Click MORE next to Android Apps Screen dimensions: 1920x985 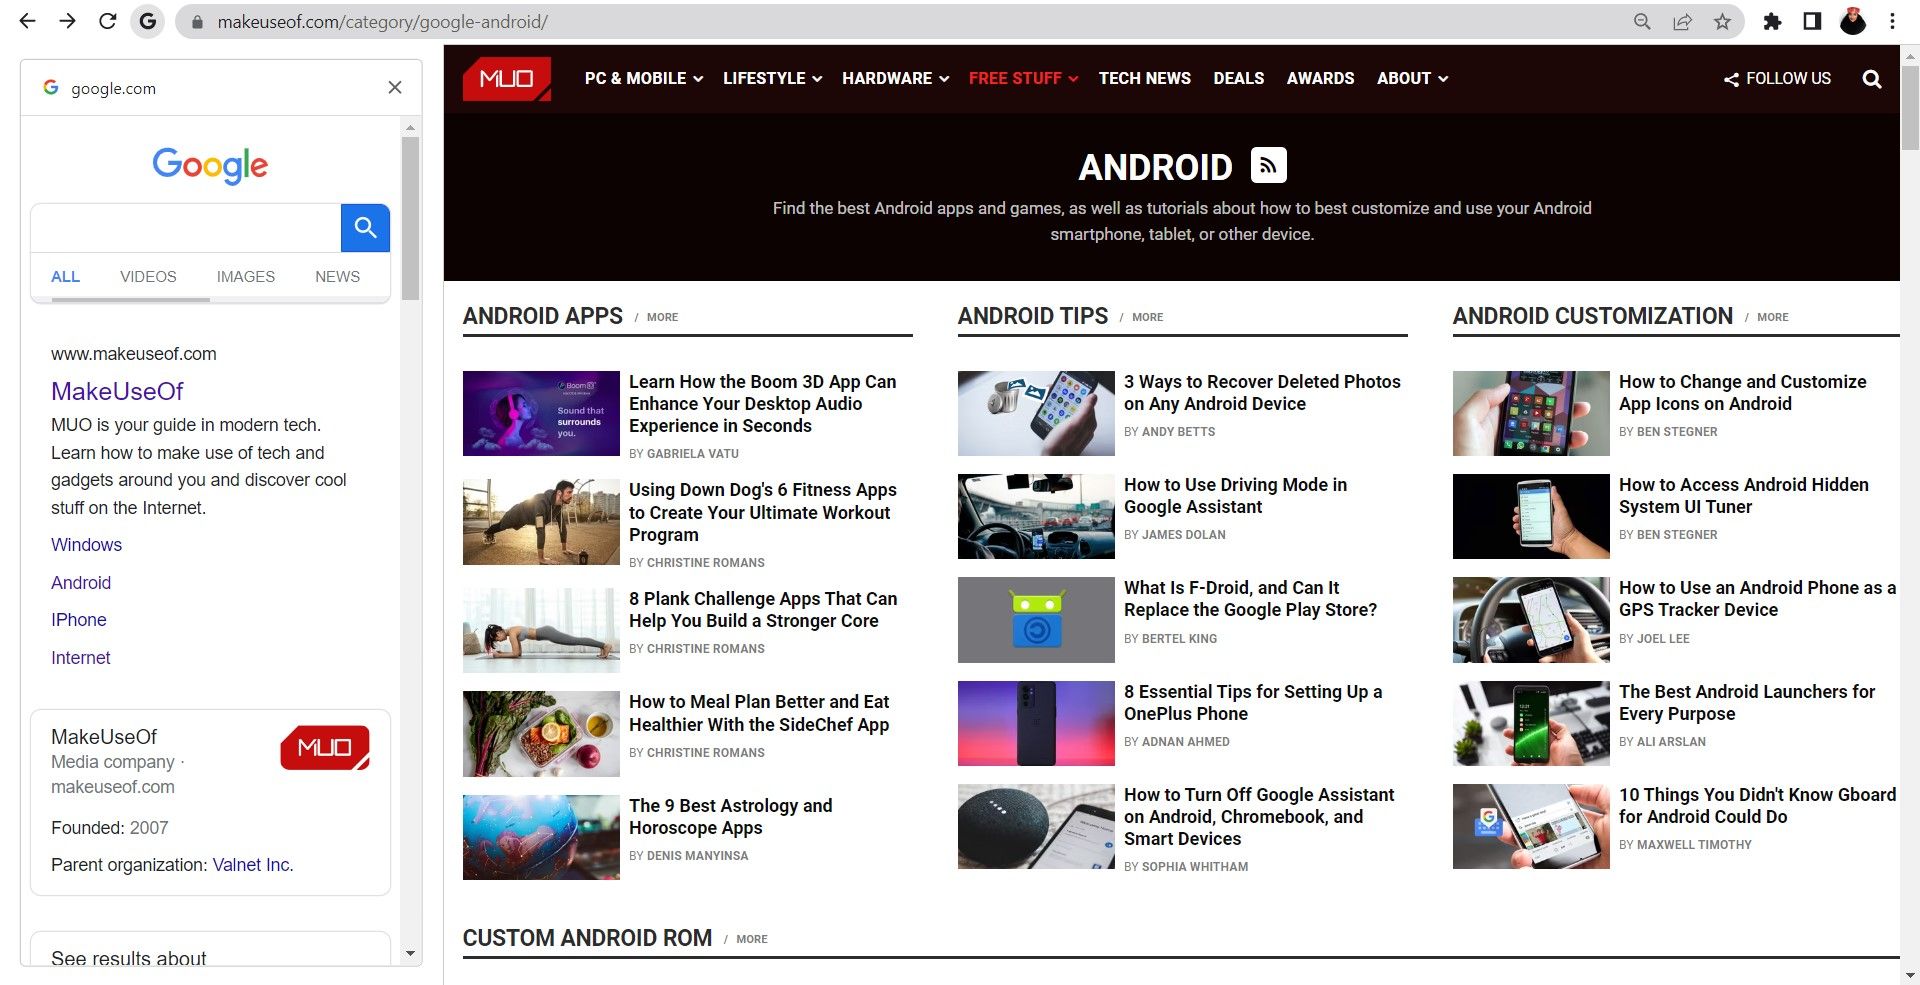tap(662, 317)
